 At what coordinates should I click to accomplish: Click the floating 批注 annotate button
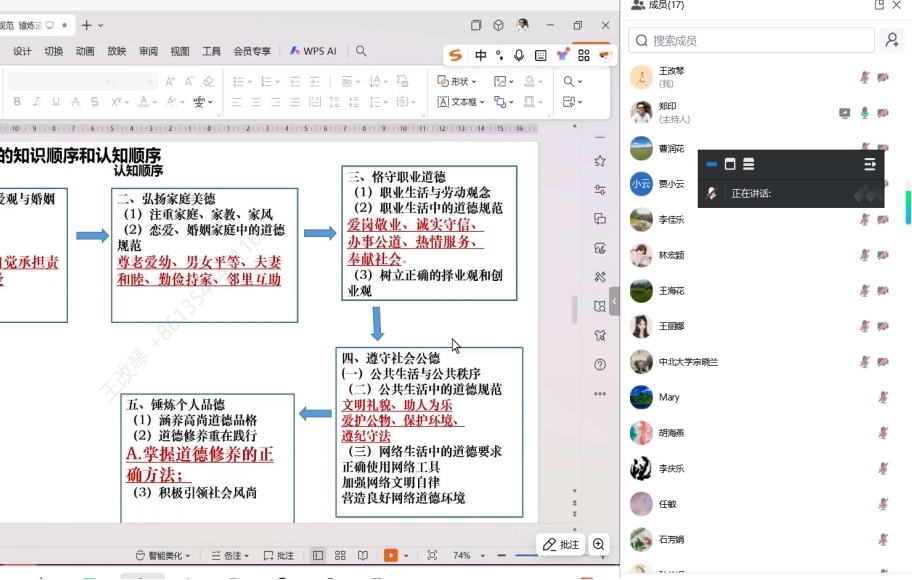561,544
